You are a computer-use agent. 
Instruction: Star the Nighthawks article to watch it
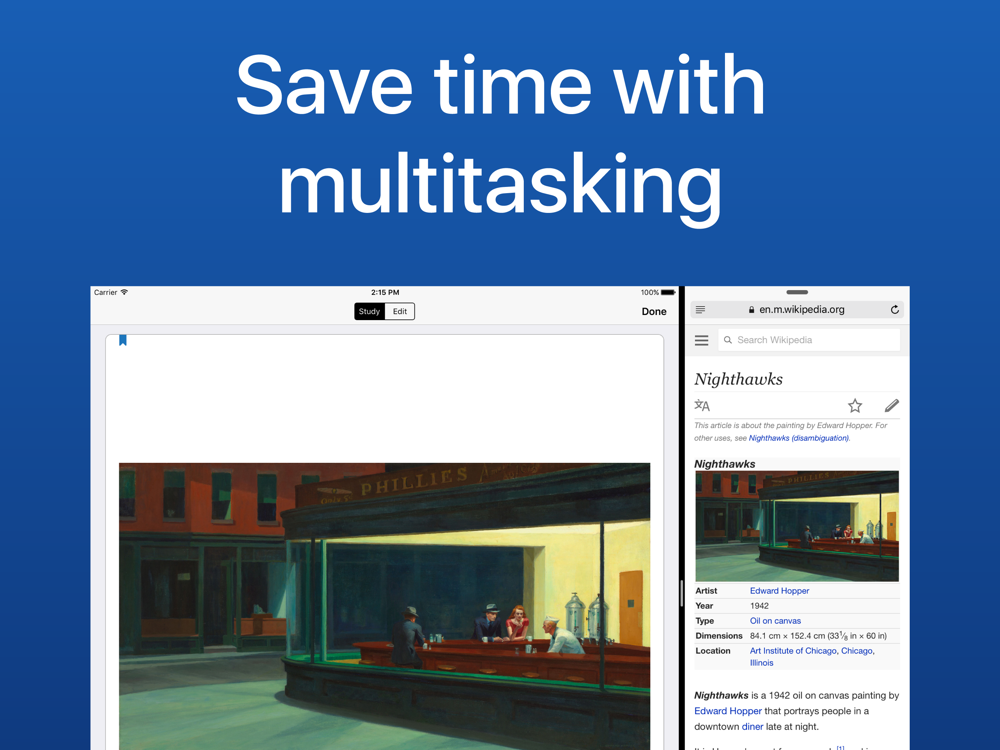(855, 405)
